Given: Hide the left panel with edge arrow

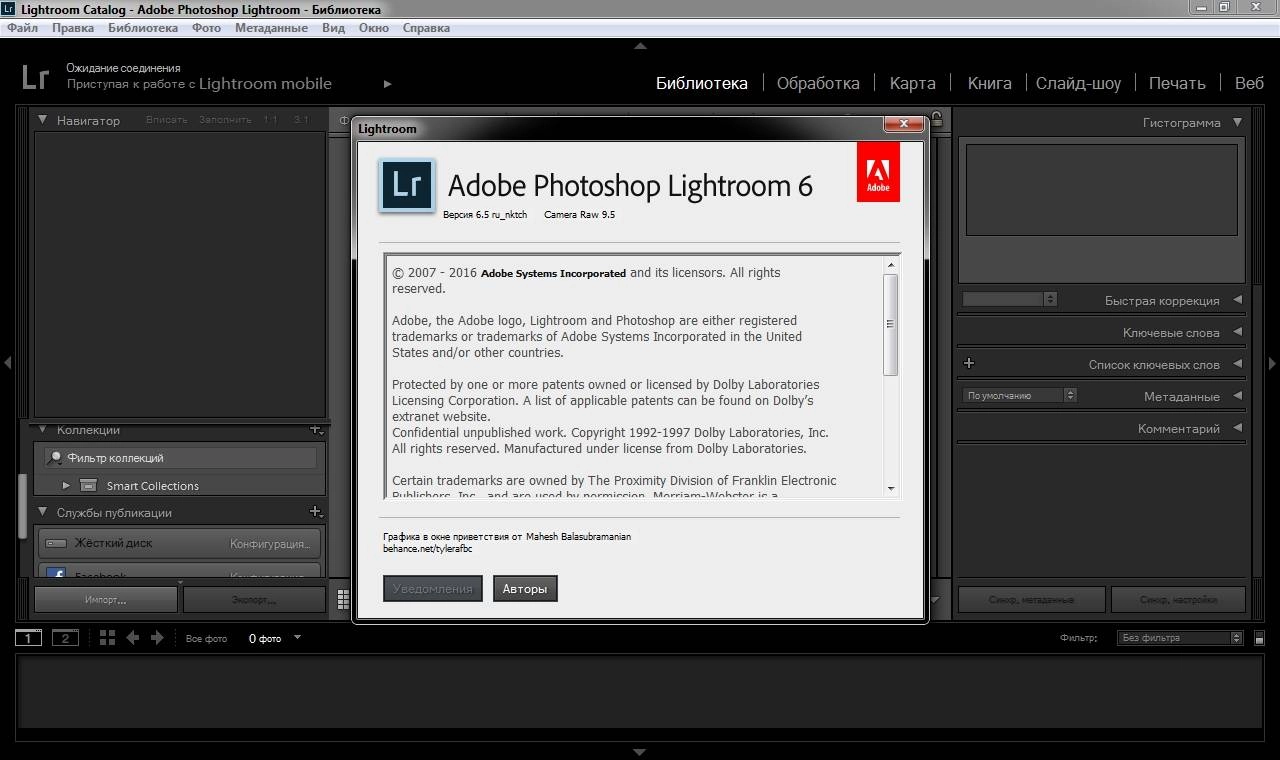Looking at the screenshot, I should [x=8, y=363].
